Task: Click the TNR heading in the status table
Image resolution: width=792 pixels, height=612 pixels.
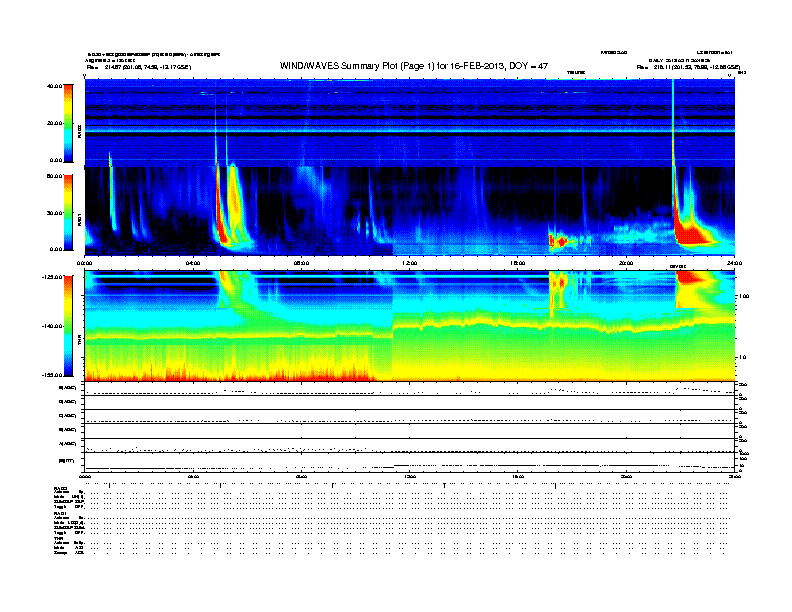Action: click(x=59, y=539)
